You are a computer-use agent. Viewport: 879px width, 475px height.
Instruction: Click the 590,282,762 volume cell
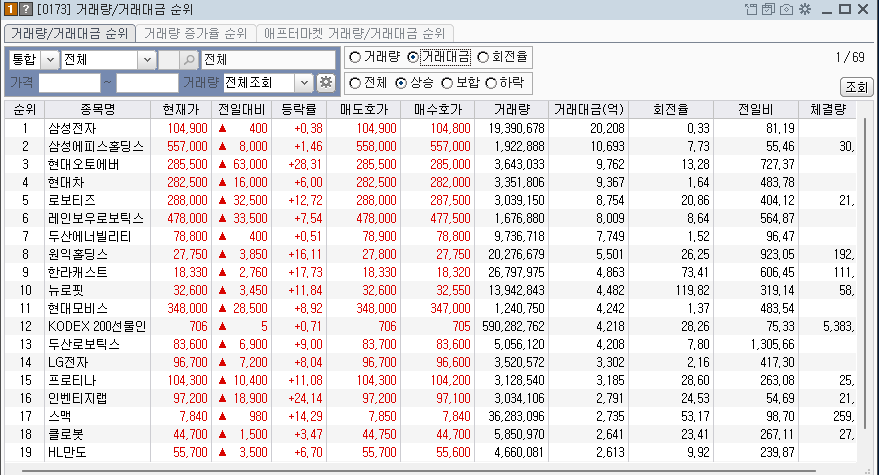(513, 326)
